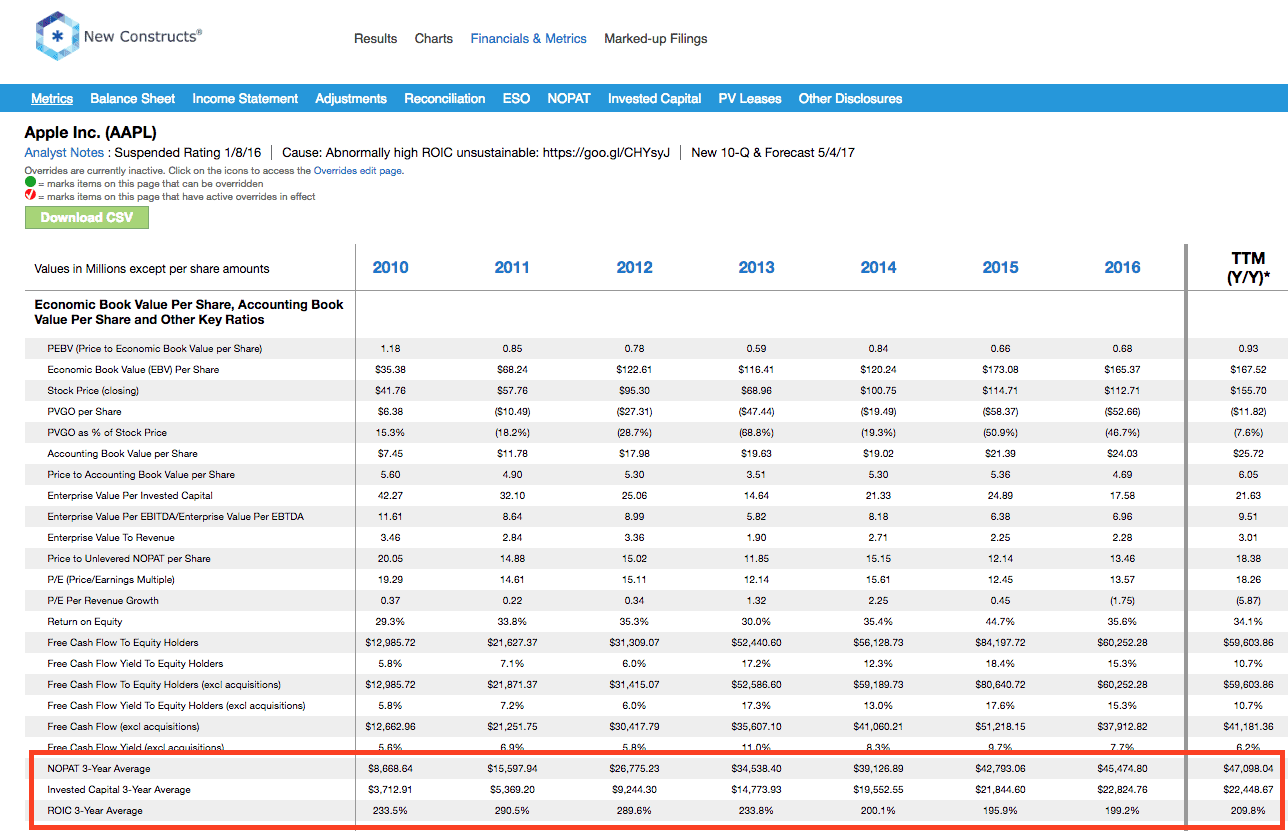
Task: Click the 2016 column header
Action: coord(1122,267)
